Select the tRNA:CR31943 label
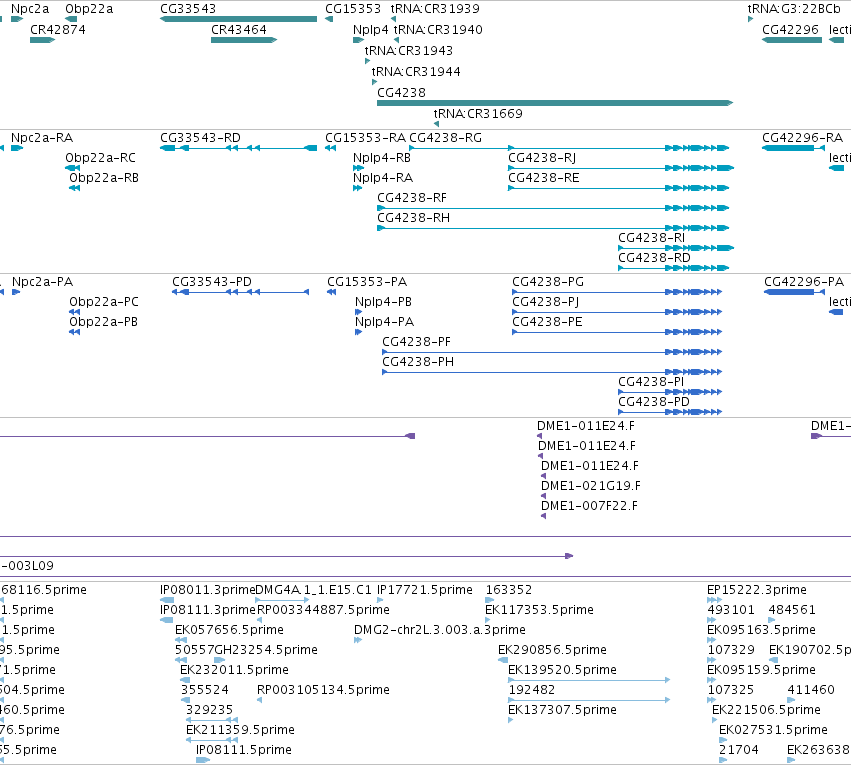The width and height of the screenshot is (851, 765). coord(409,50)
